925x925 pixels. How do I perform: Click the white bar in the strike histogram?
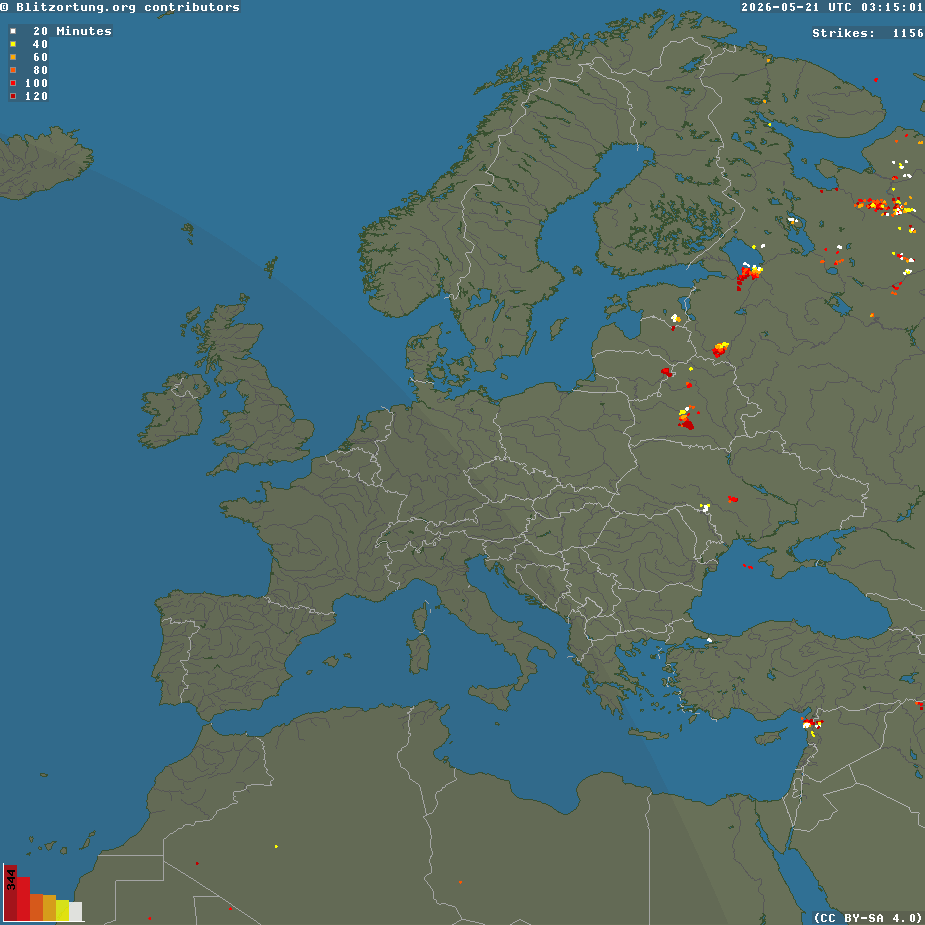[x=76, y=911]
